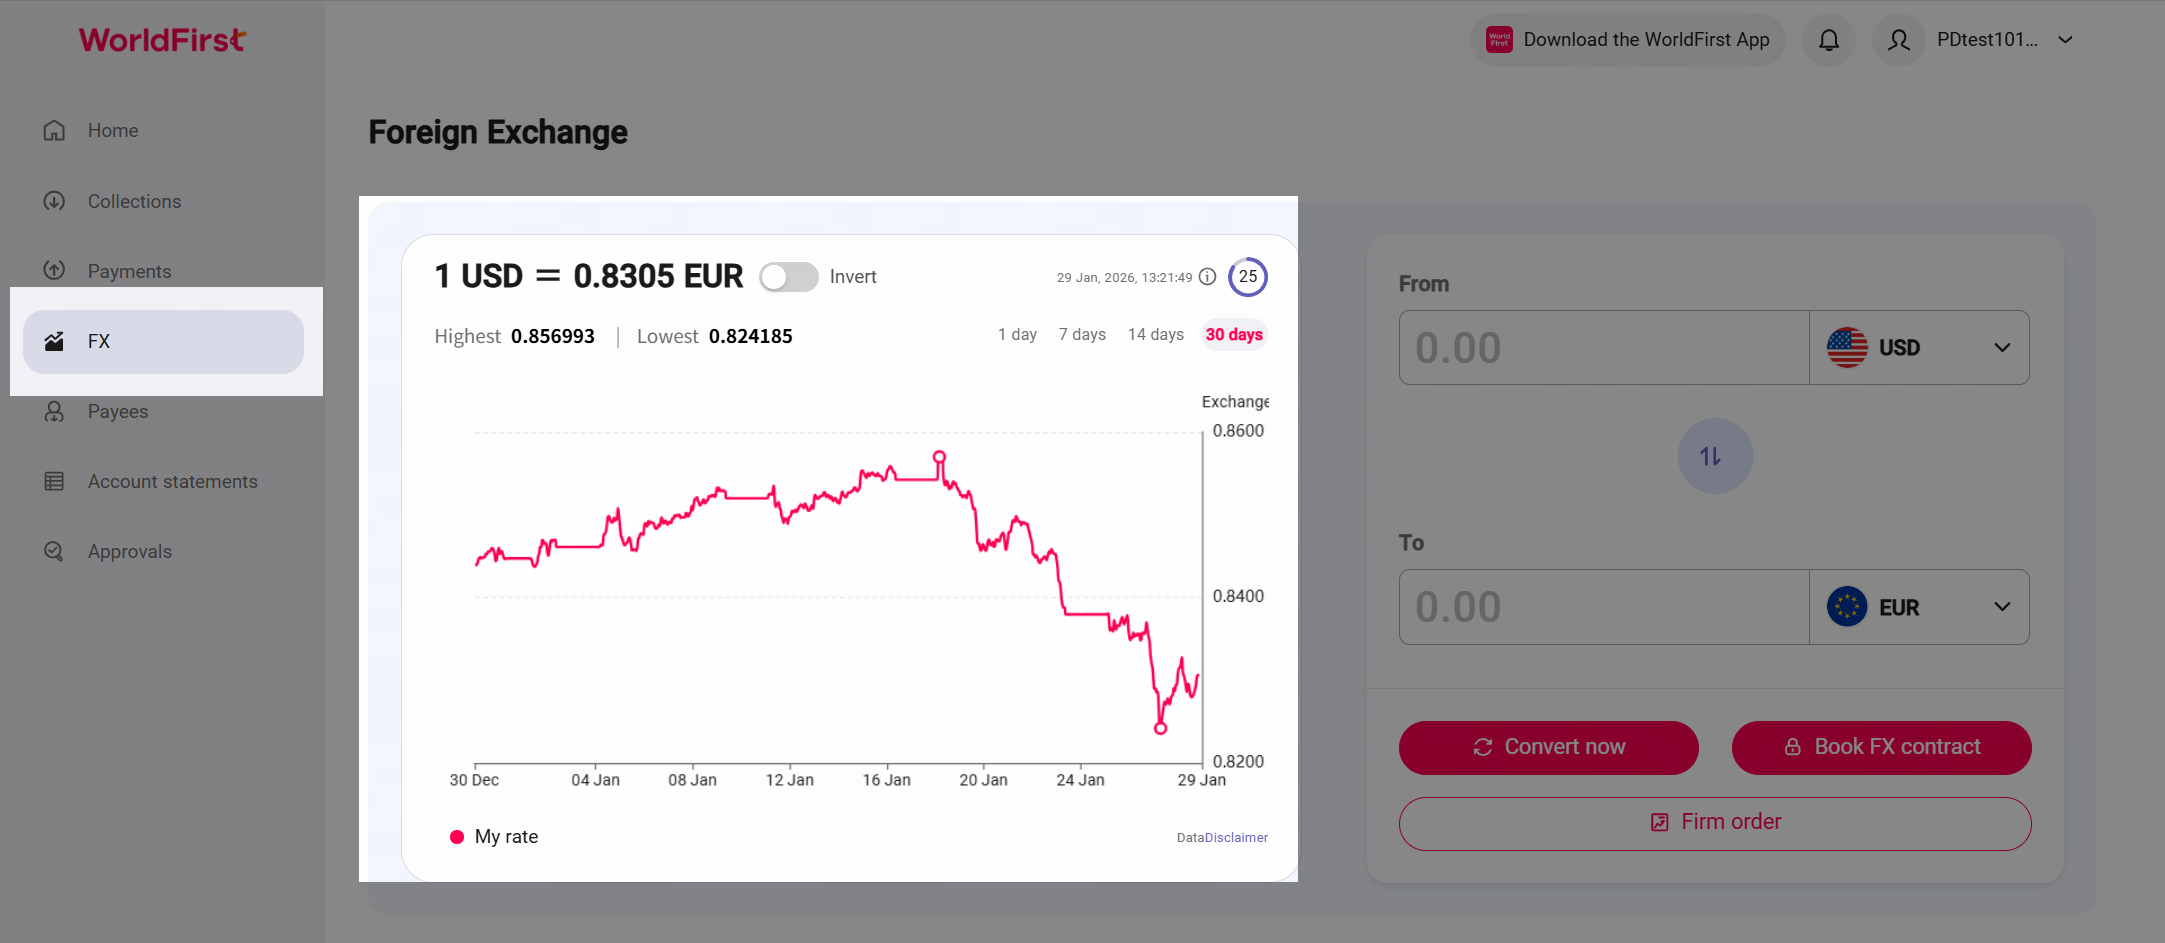
Task: Click the 25-second refresh countdown circle
Action: 1247,277
